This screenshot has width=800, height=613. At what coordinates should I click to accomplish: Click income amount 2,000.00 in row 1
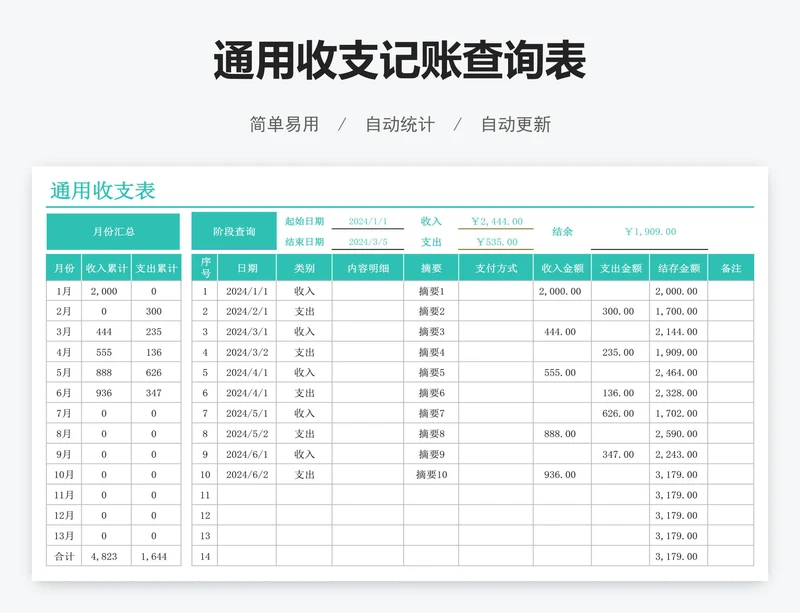560,291
